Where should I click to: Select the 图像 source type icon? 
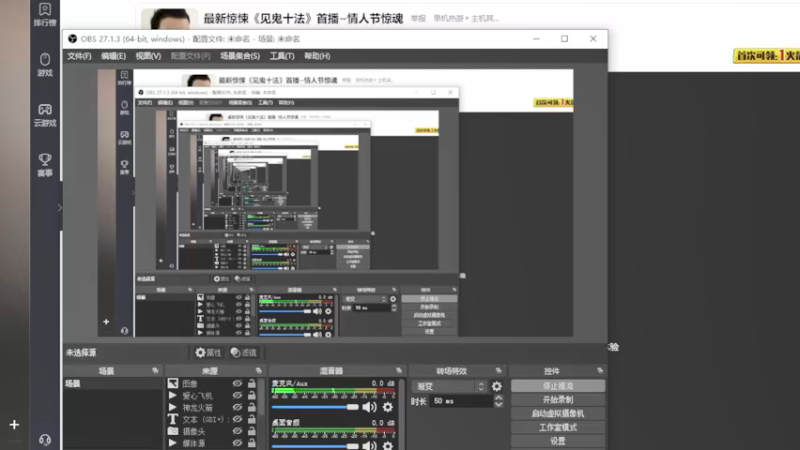click(173, 383)
